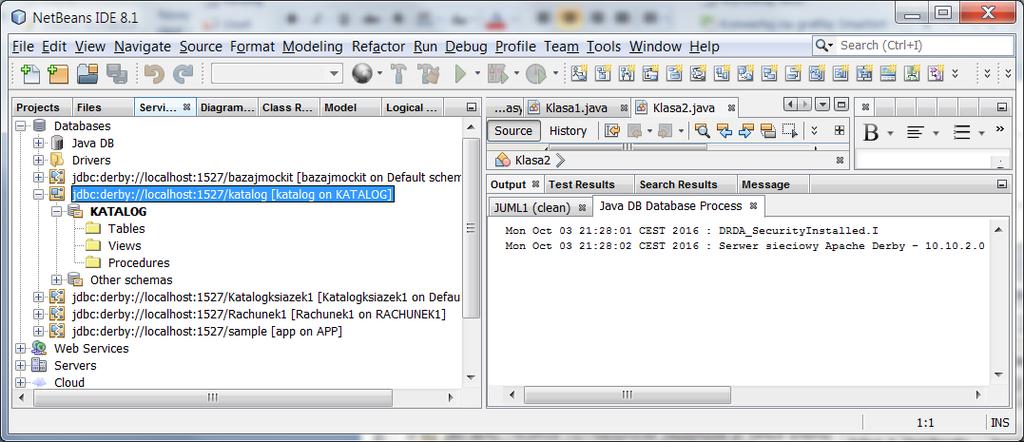This screenshot has width=1024, height=442.
Task: Select the Klasa2 breadcrumb item
Action: [x=533, y=160]
